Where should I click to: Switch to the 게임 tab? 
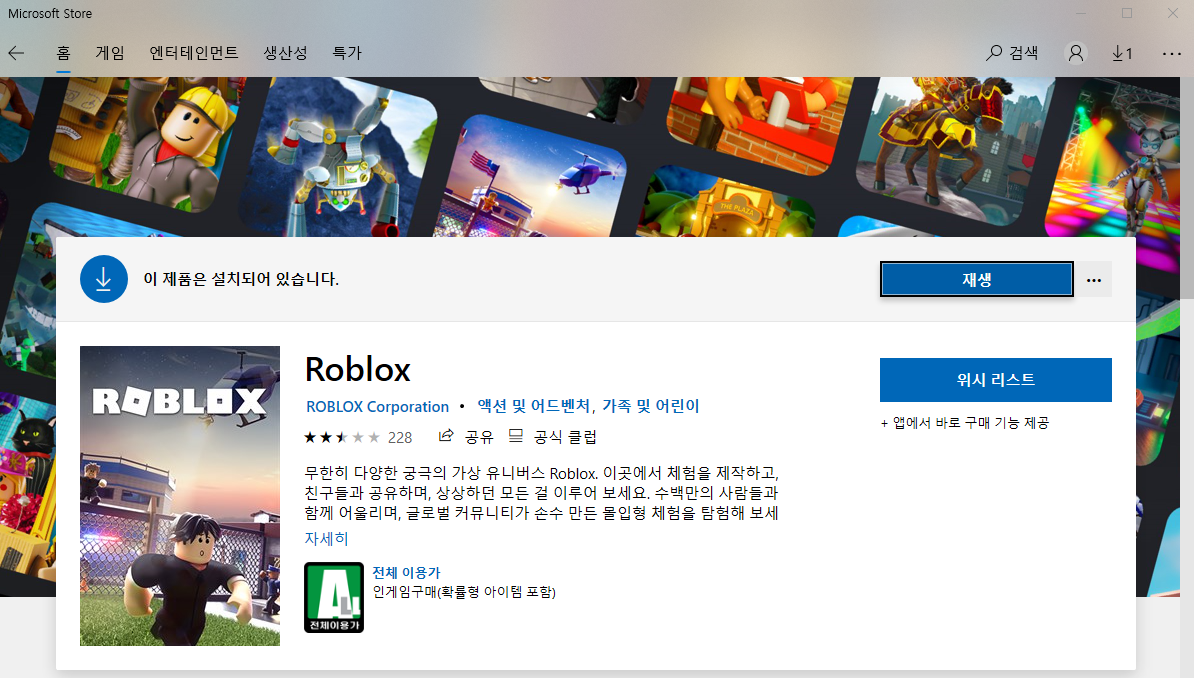pyautogui.click(x=110, y=53)
